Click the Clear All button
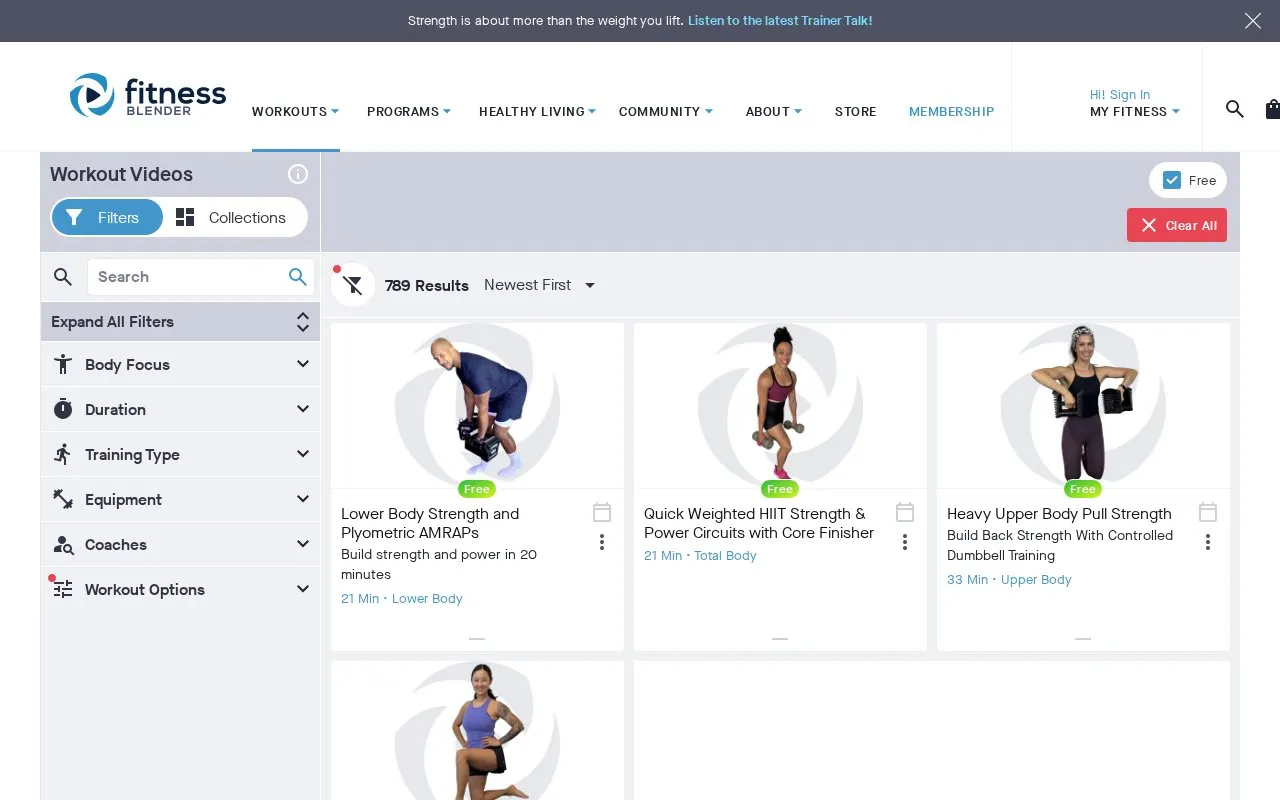The image size is (1280, 800). click(x=1177, y=225)
